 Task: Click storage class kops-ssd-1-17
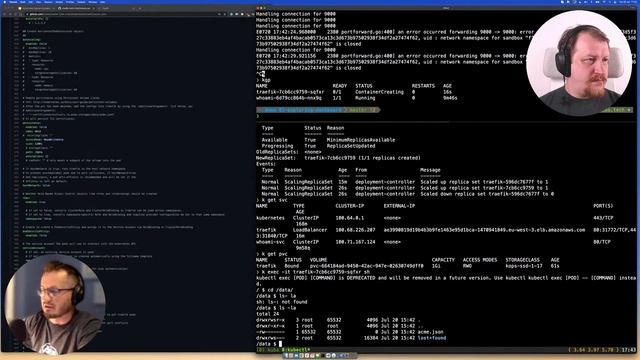(x=524, y=266)
